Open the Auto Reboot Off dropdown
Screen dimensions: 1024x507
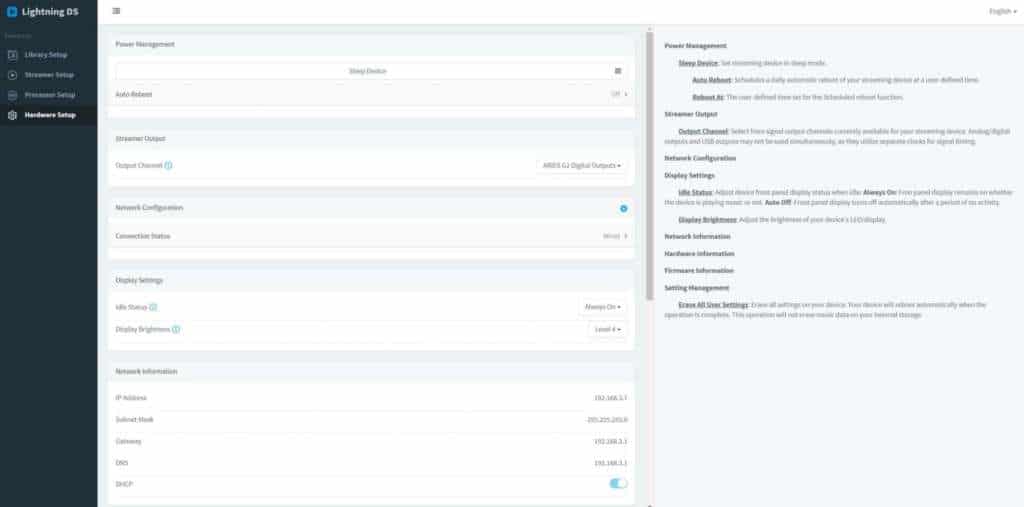[x=619, y=94]
